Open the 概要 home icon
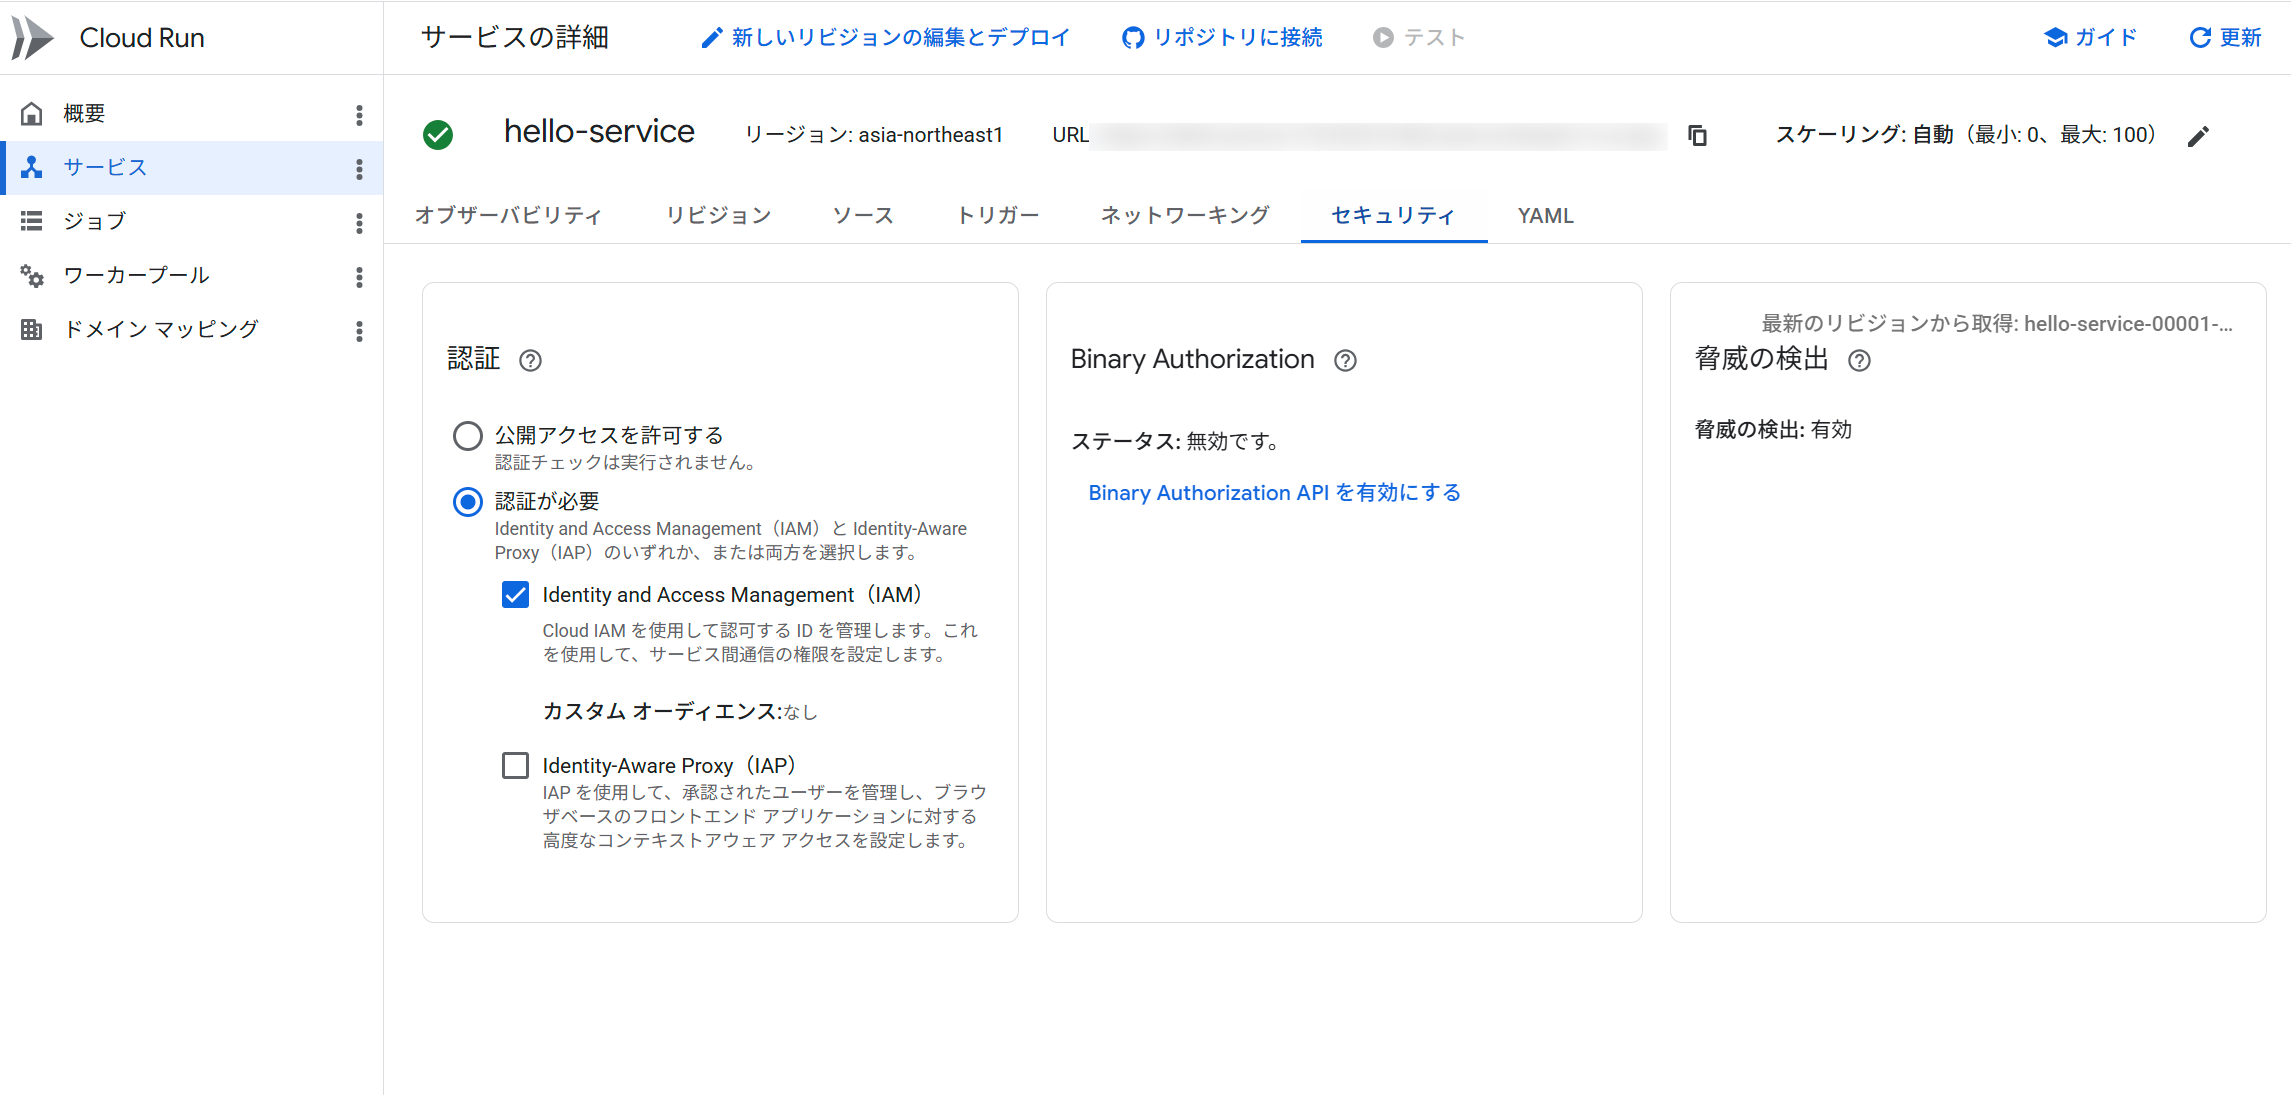Image resolution: width=2291 pixels, height=1095 pixels. pyautogui.click(x=32, y=114)
